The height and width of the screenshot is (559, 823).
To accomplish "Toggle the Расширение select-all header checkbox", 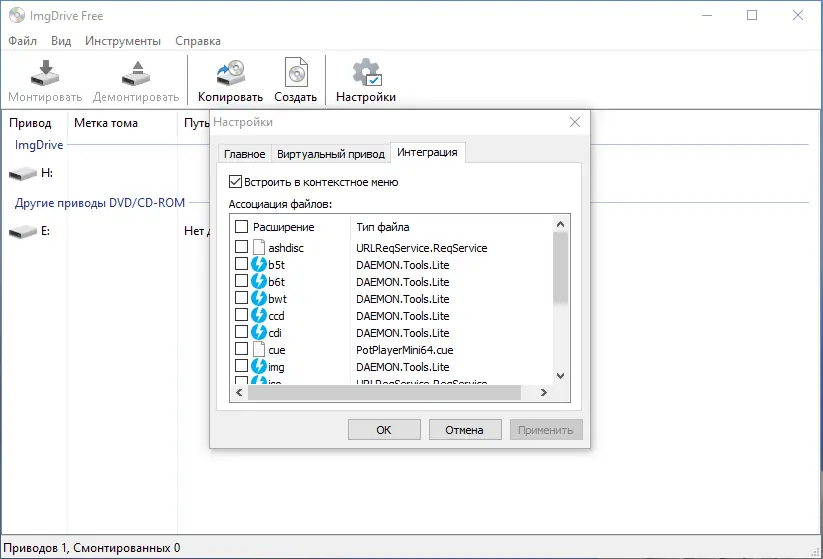I will point(241,227).
